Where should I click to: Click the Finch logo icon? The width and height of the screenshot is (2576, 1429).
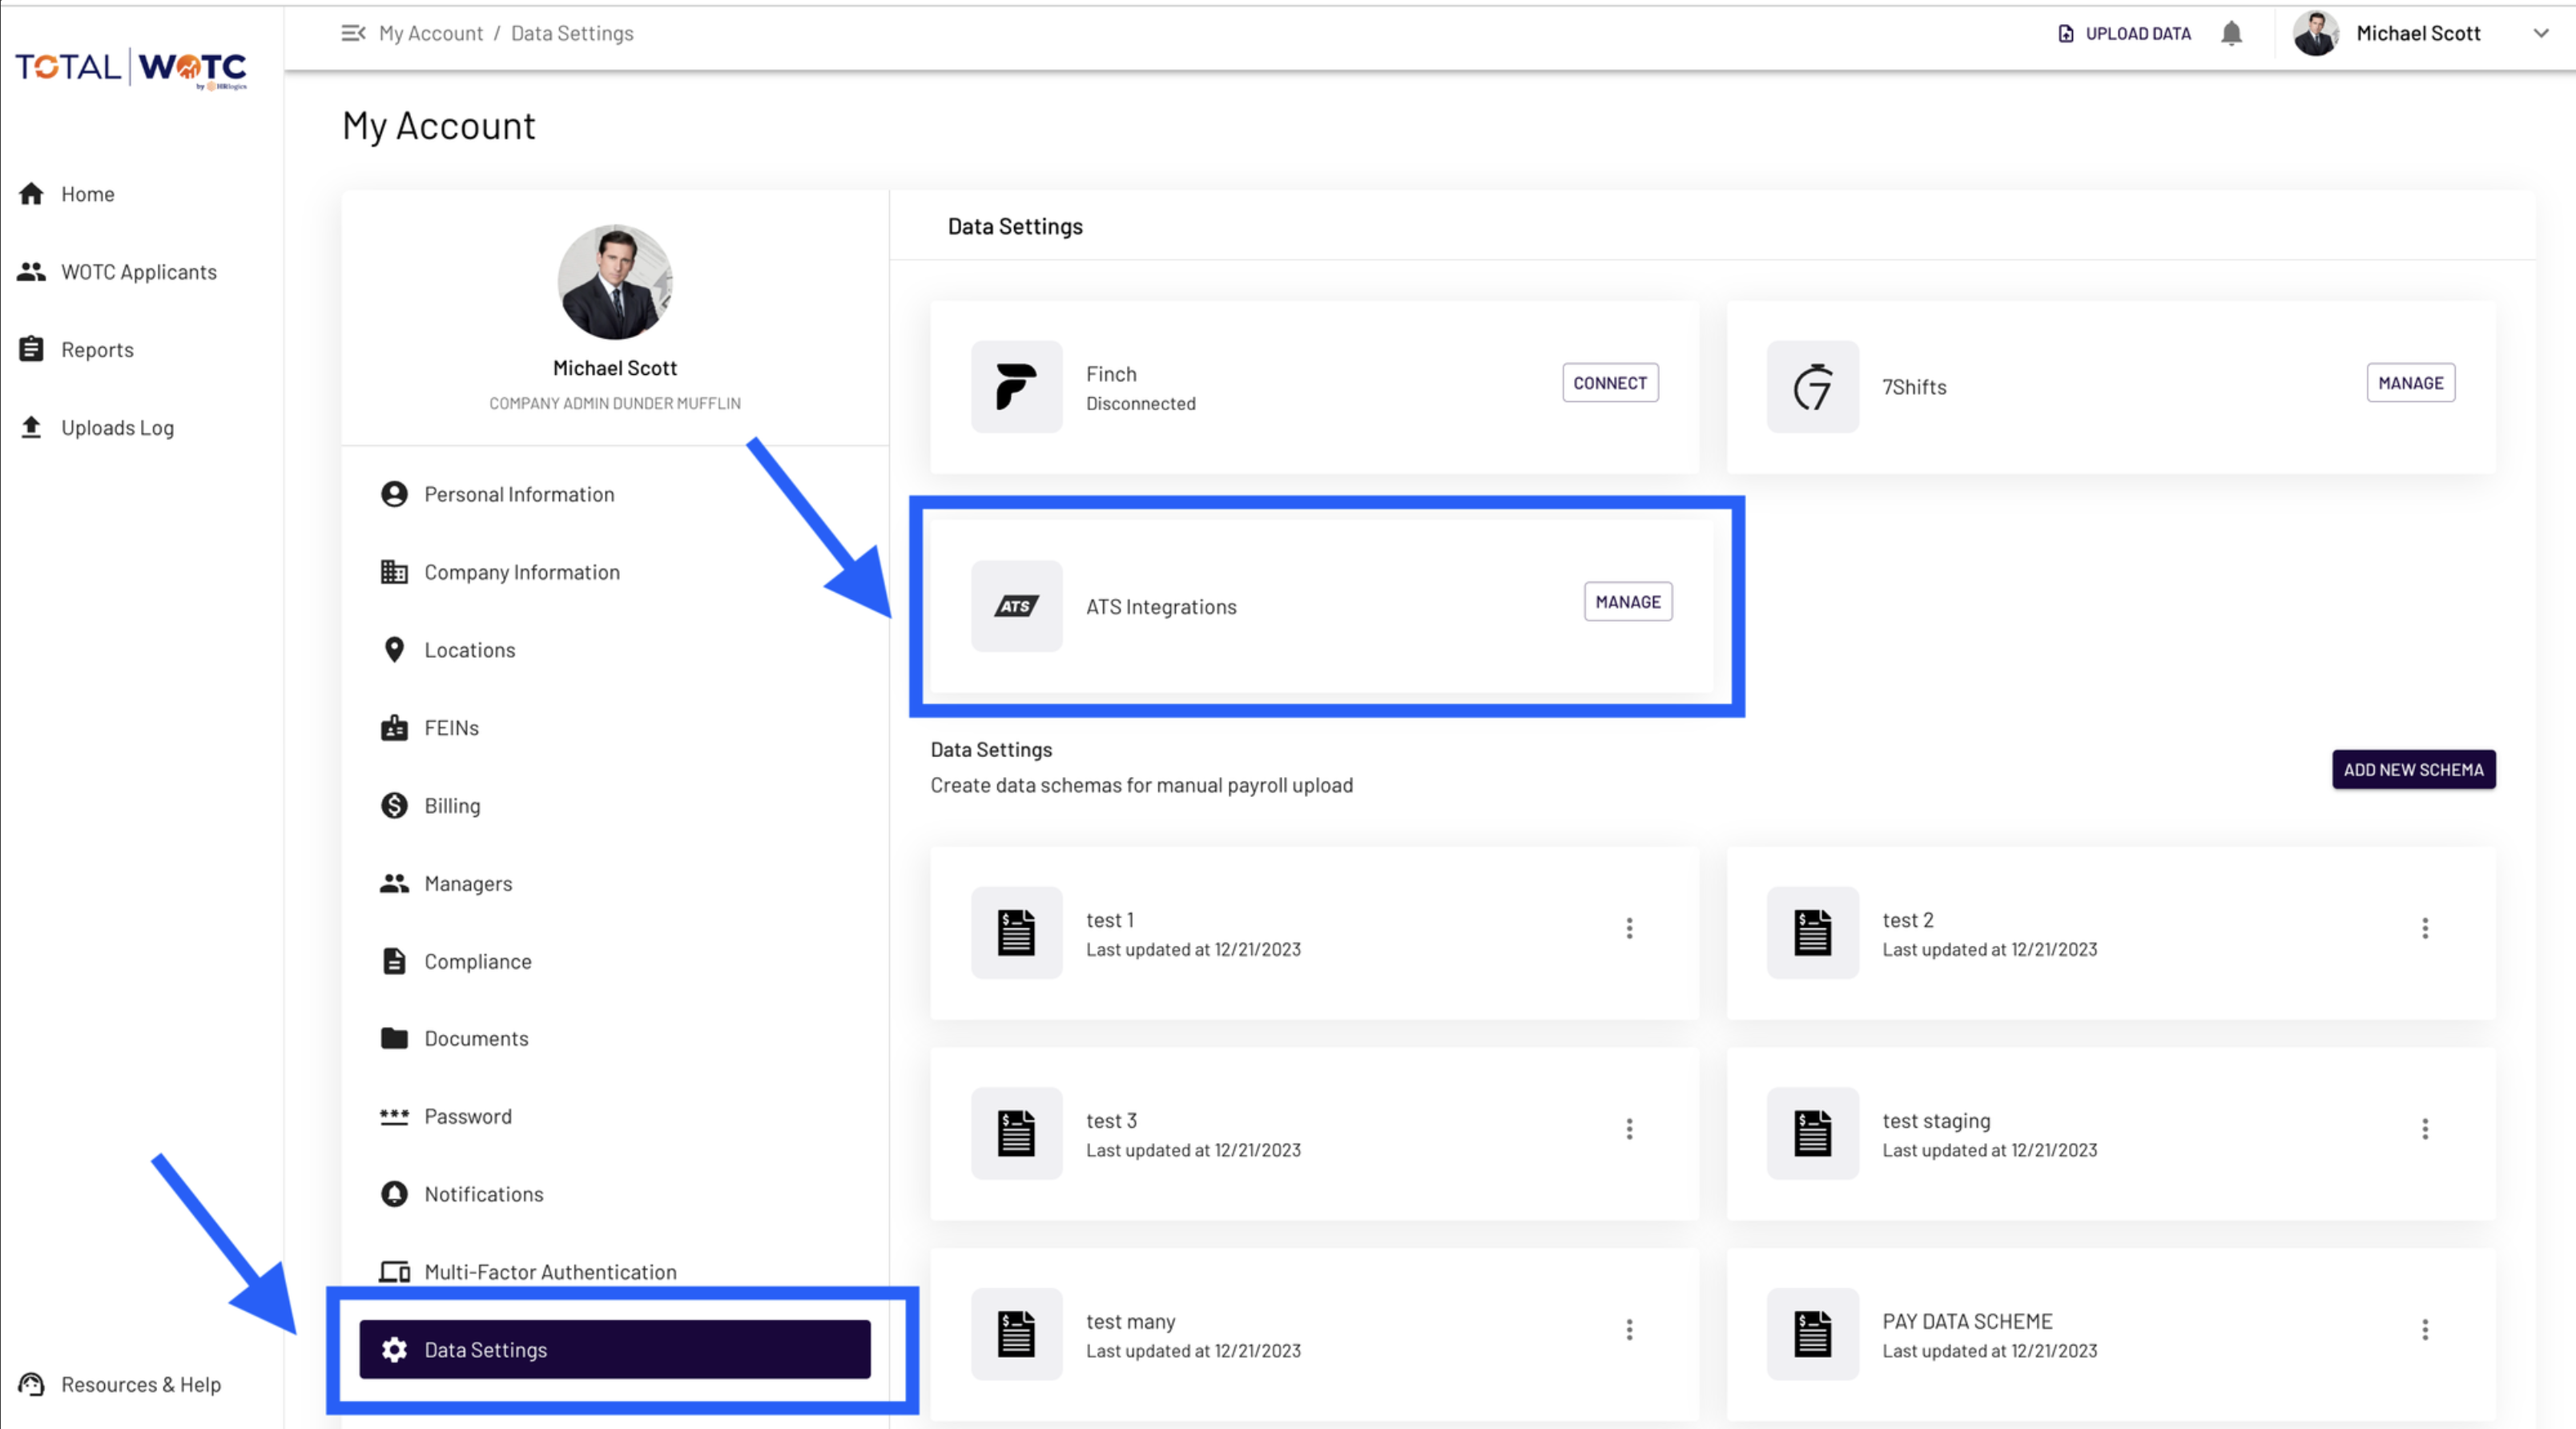[1016, 387]
